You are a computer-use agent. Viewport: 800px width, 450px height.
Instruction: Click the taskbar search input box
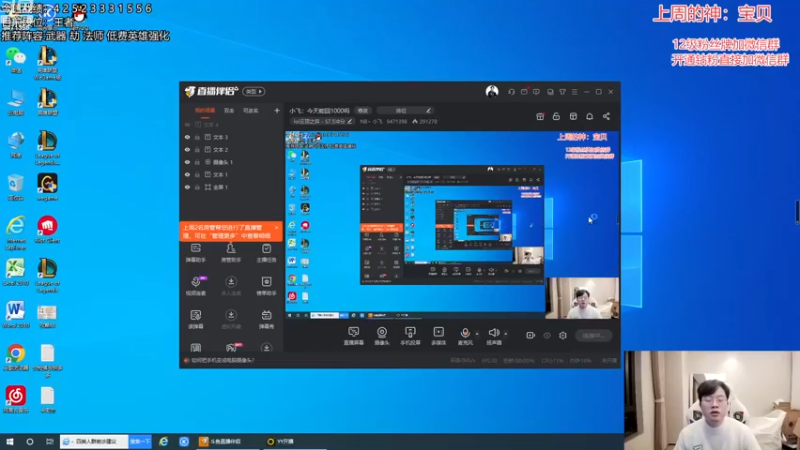[x=94, y=441]
